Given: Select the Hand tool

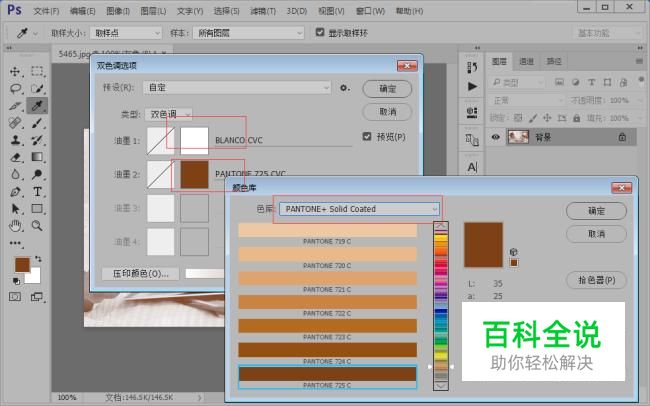Looking at the screenshot, I should click(x=15, y=226).
